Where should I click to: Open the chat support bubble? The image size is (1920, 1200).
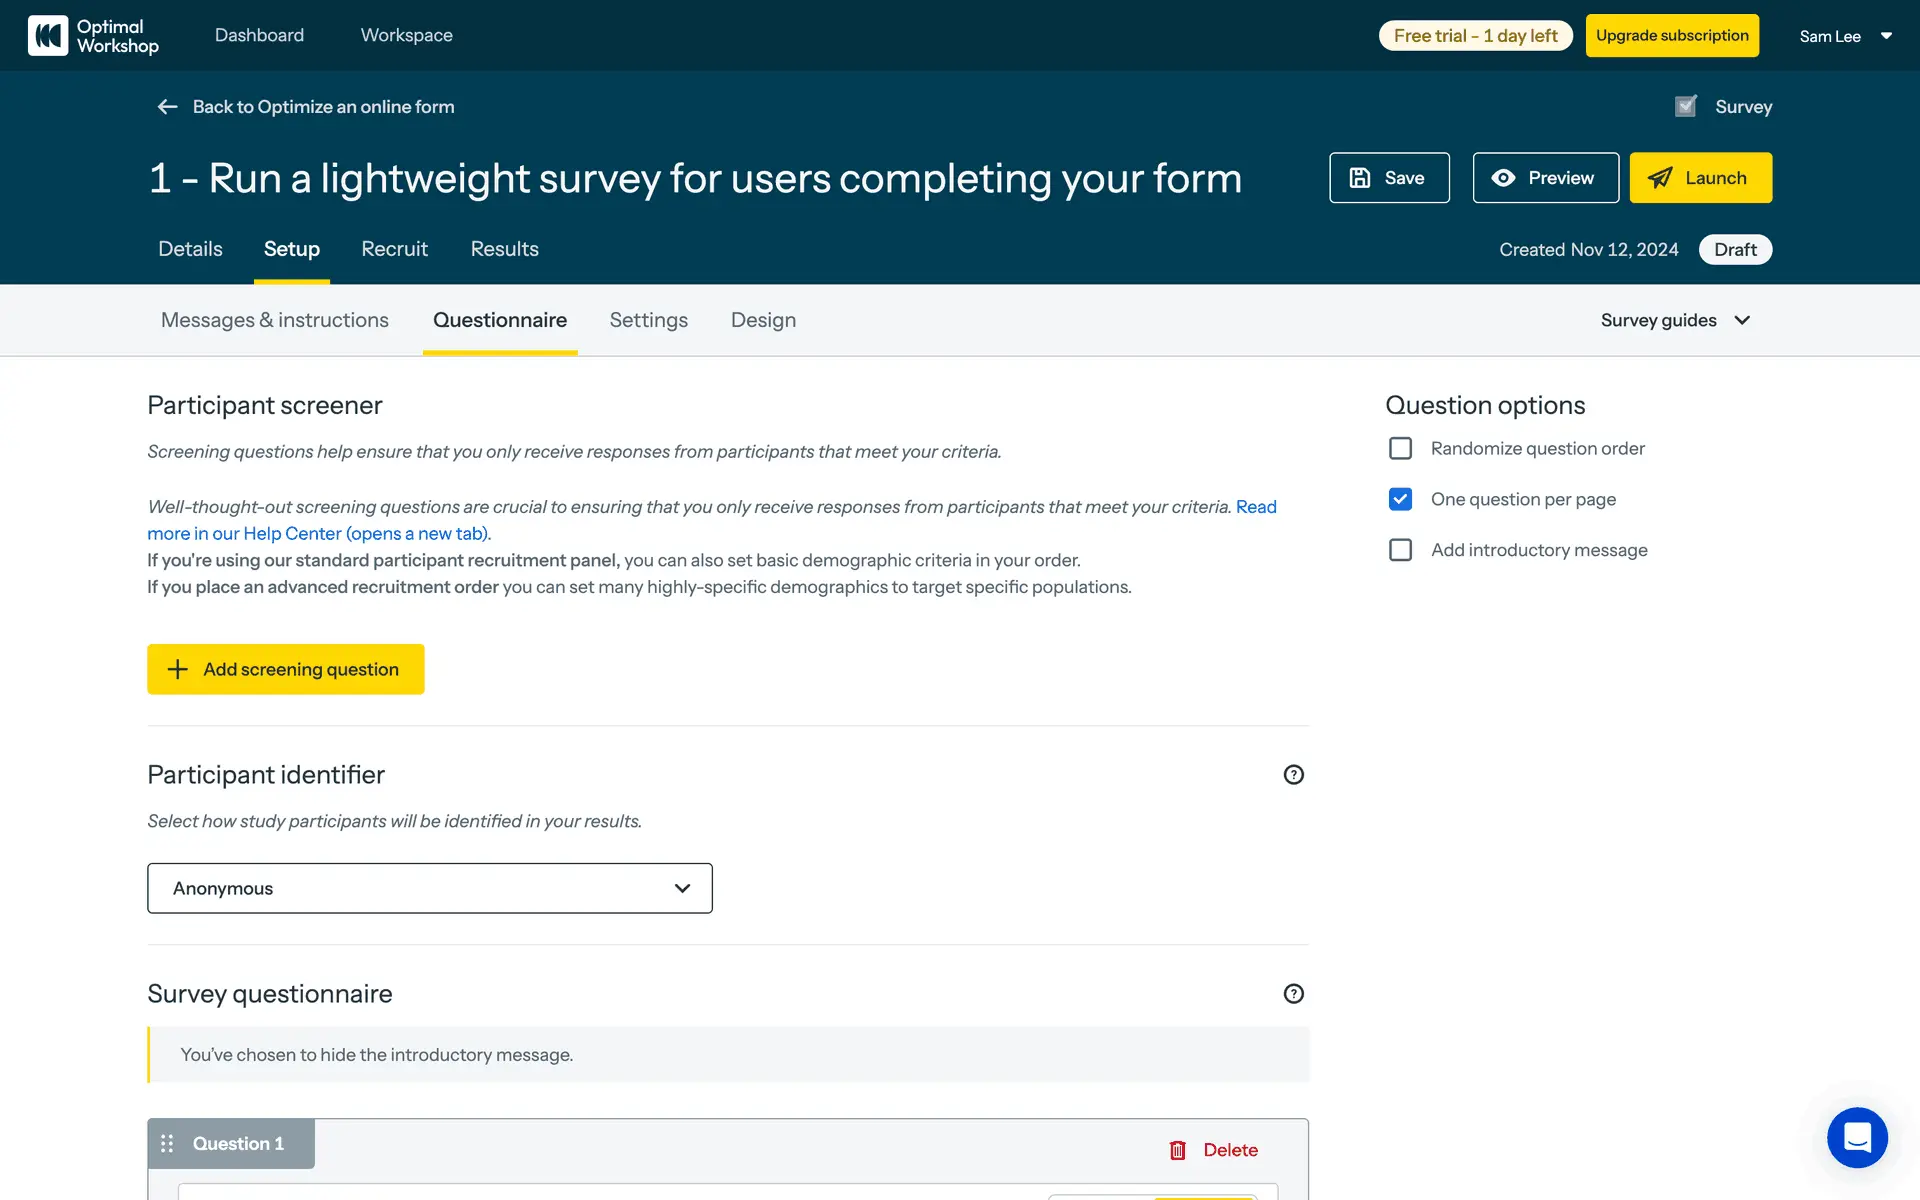click(1857, 1137)
